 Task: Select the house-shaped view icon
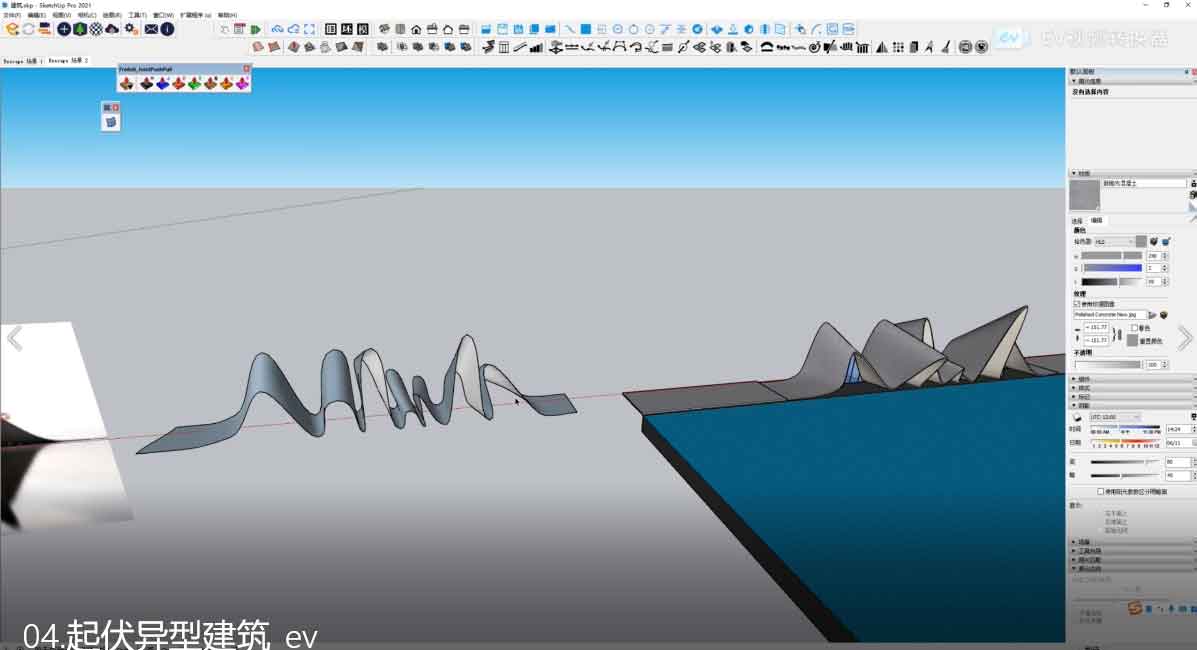(416, 30)
